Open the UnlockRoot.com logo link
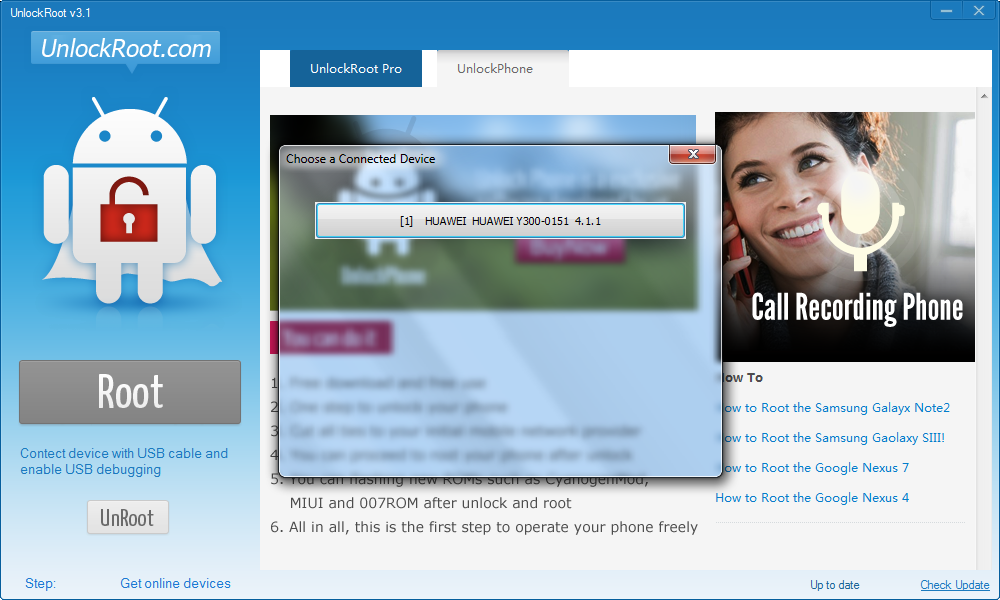Image resolution: width=1000 pixels, height=600 pixels. pos(126,48)
